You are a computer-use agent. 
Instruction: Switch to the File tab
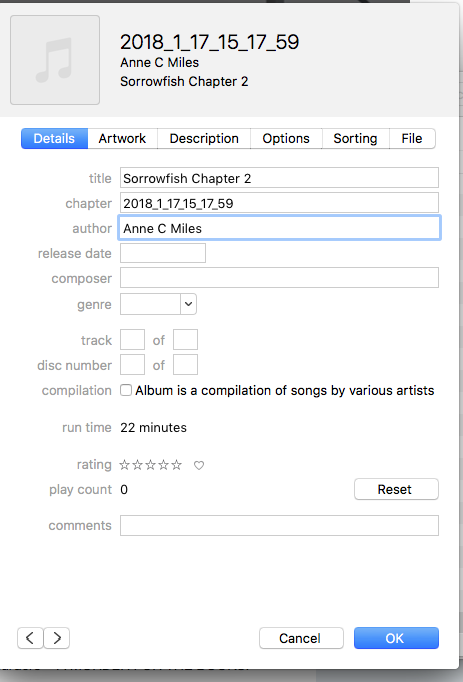point(412,138)
